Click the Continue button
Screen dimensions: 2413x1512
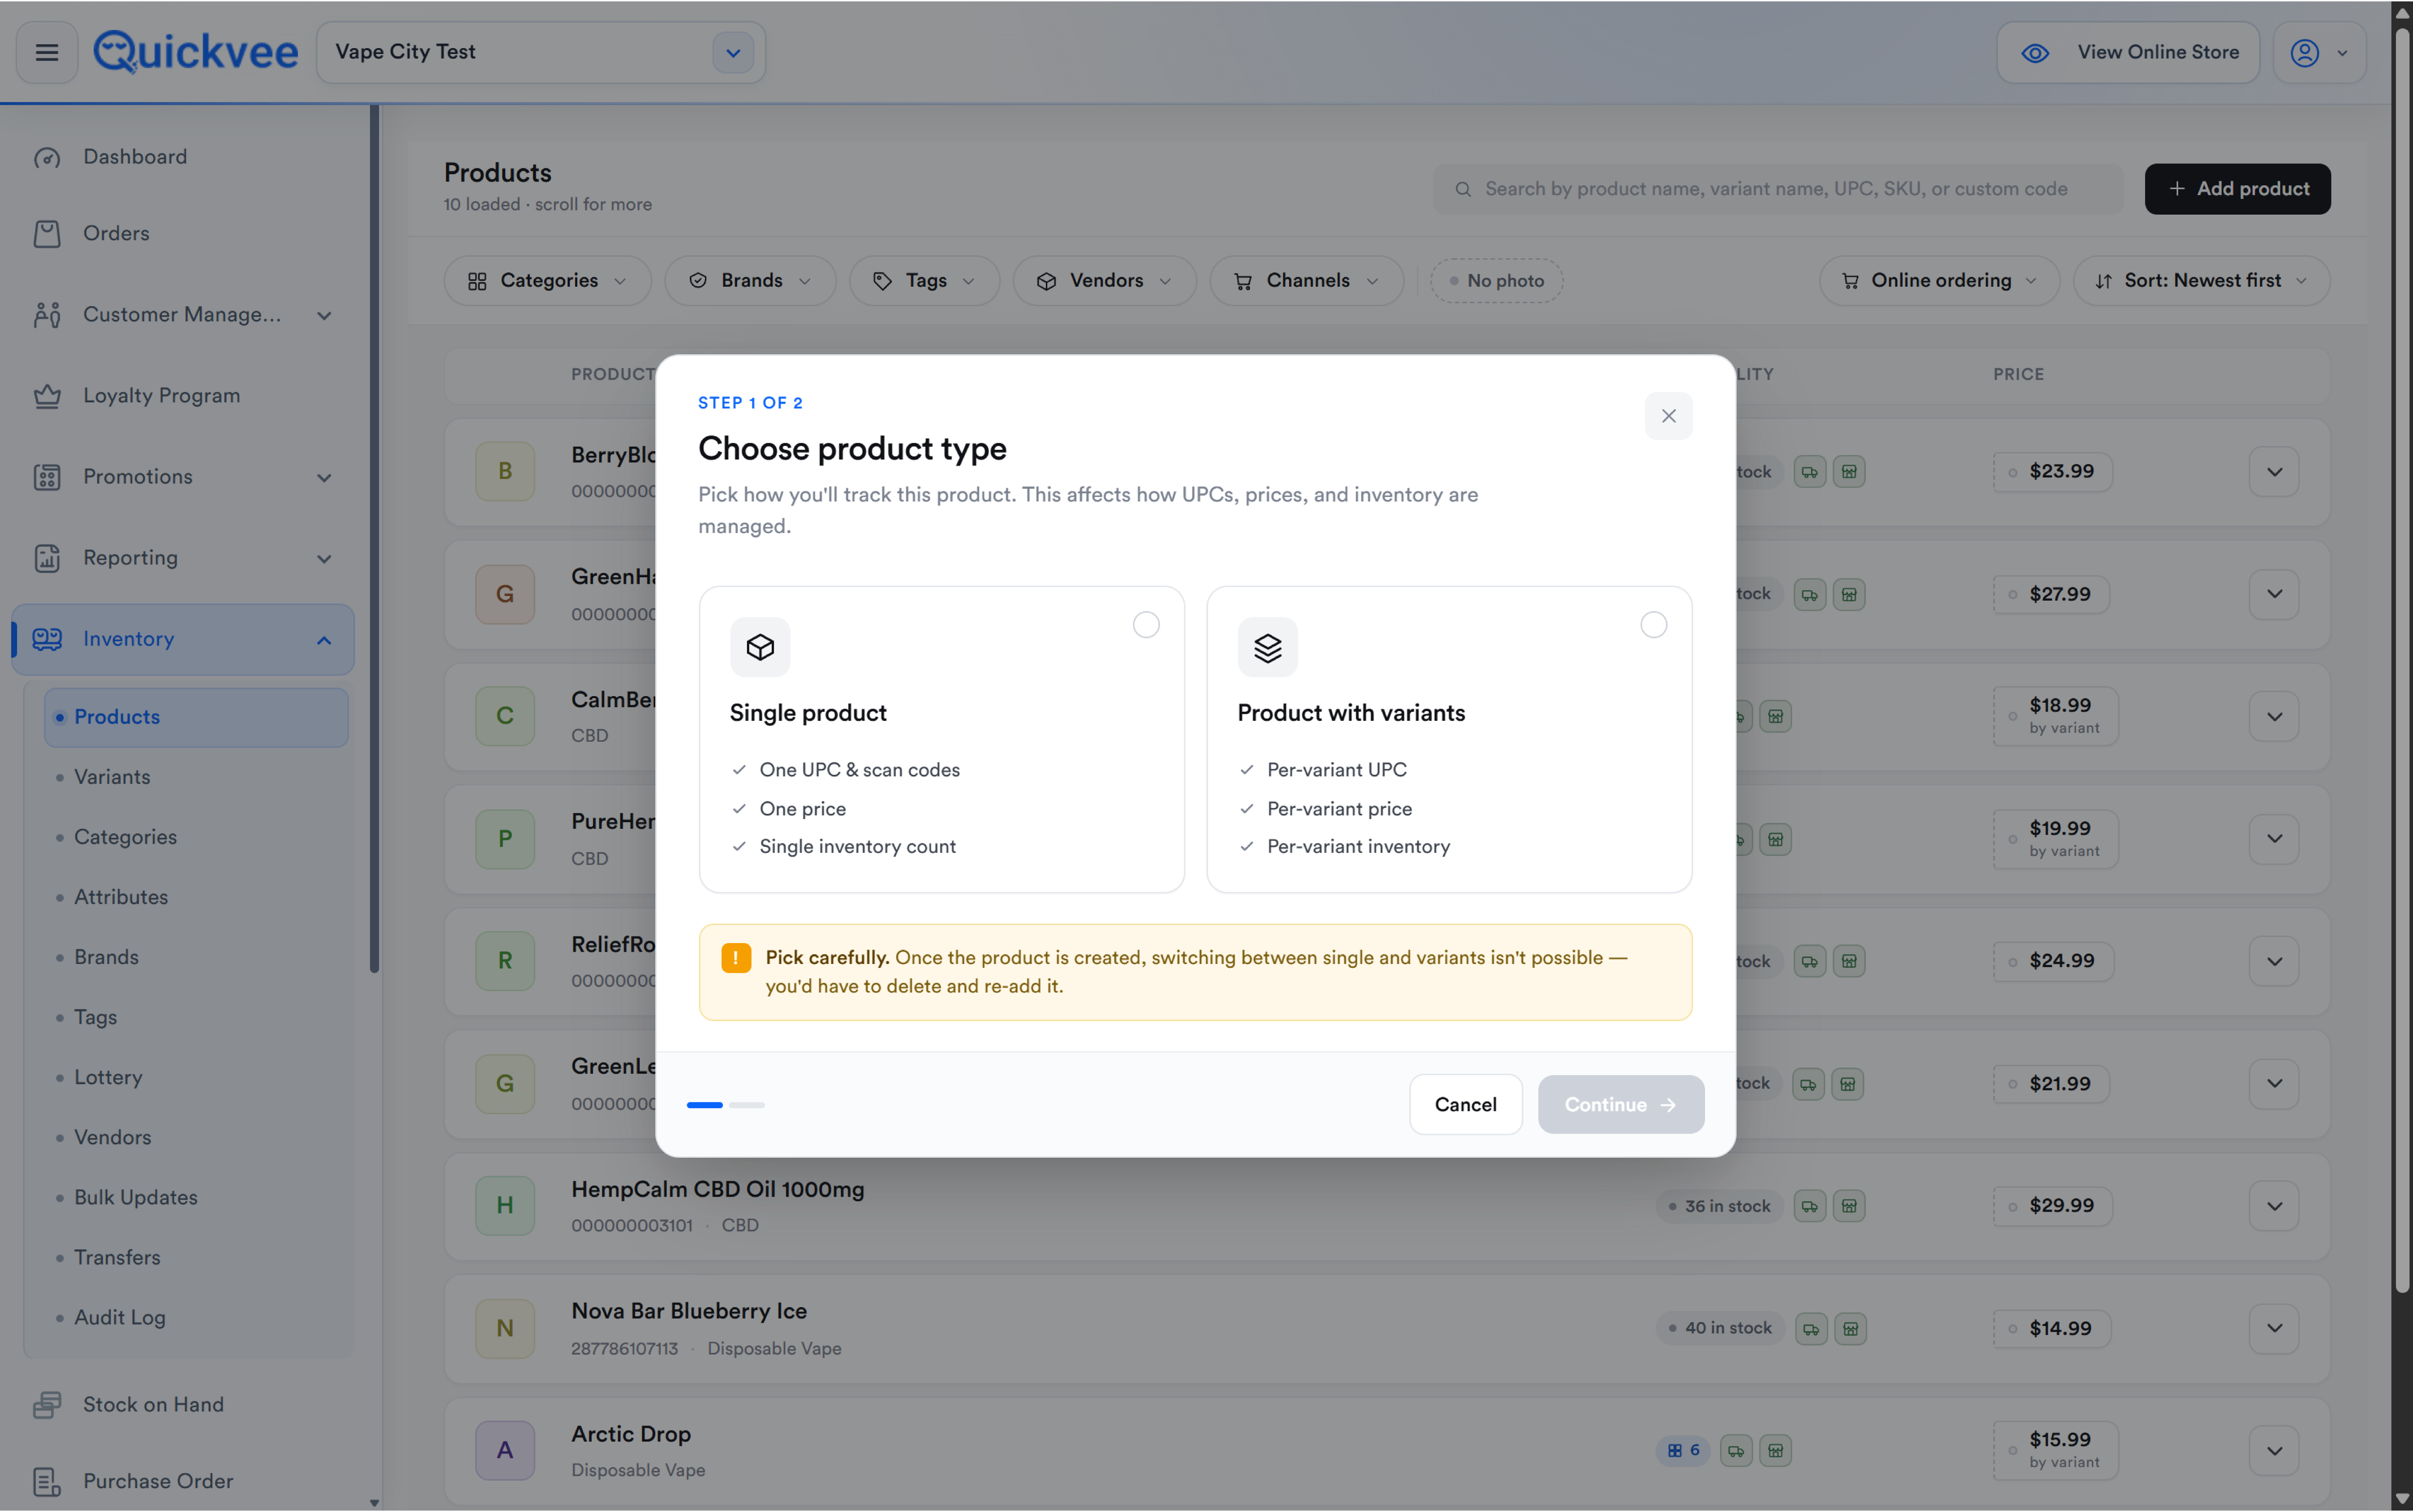click(1621, 1105)
